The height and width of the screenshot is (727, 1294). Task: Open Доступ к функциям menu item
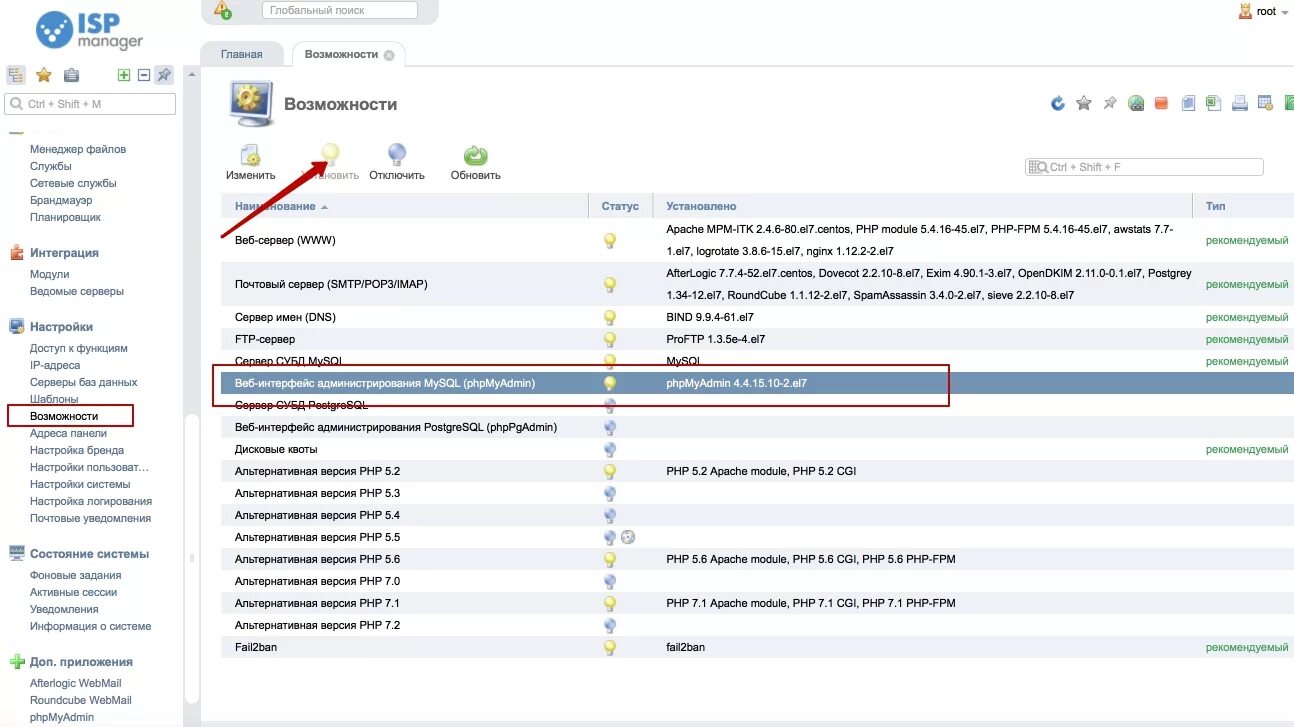click(79, 348)
